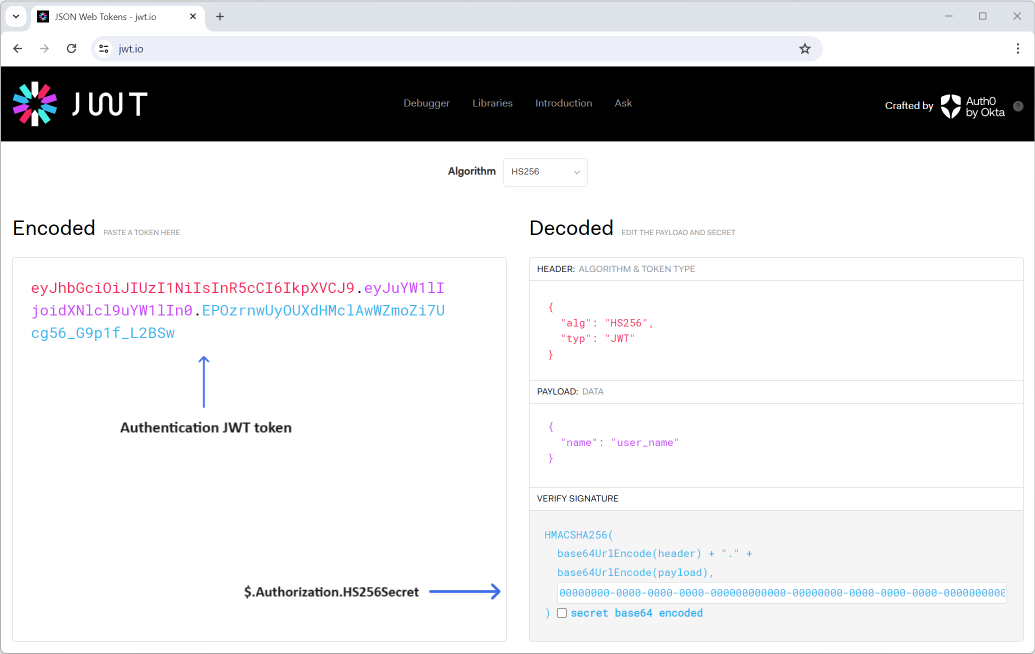Click the Ask navigation link
Viewport: 1035px width, 654px height.
[623, 103]
